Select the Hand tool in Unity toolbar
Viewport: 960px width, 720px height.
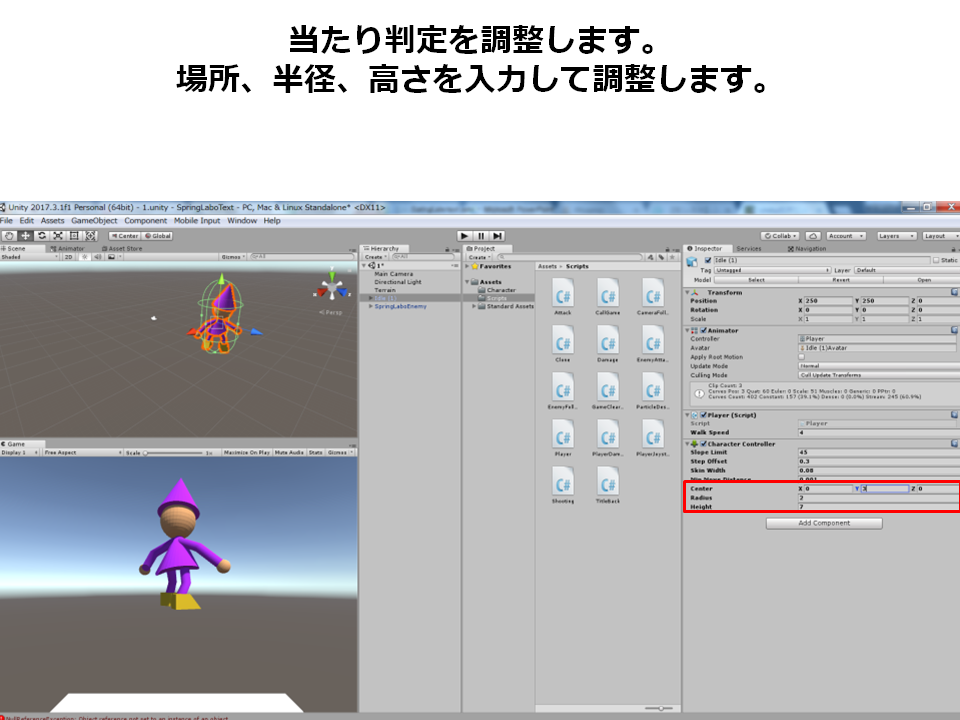click(x=9, y=236)
